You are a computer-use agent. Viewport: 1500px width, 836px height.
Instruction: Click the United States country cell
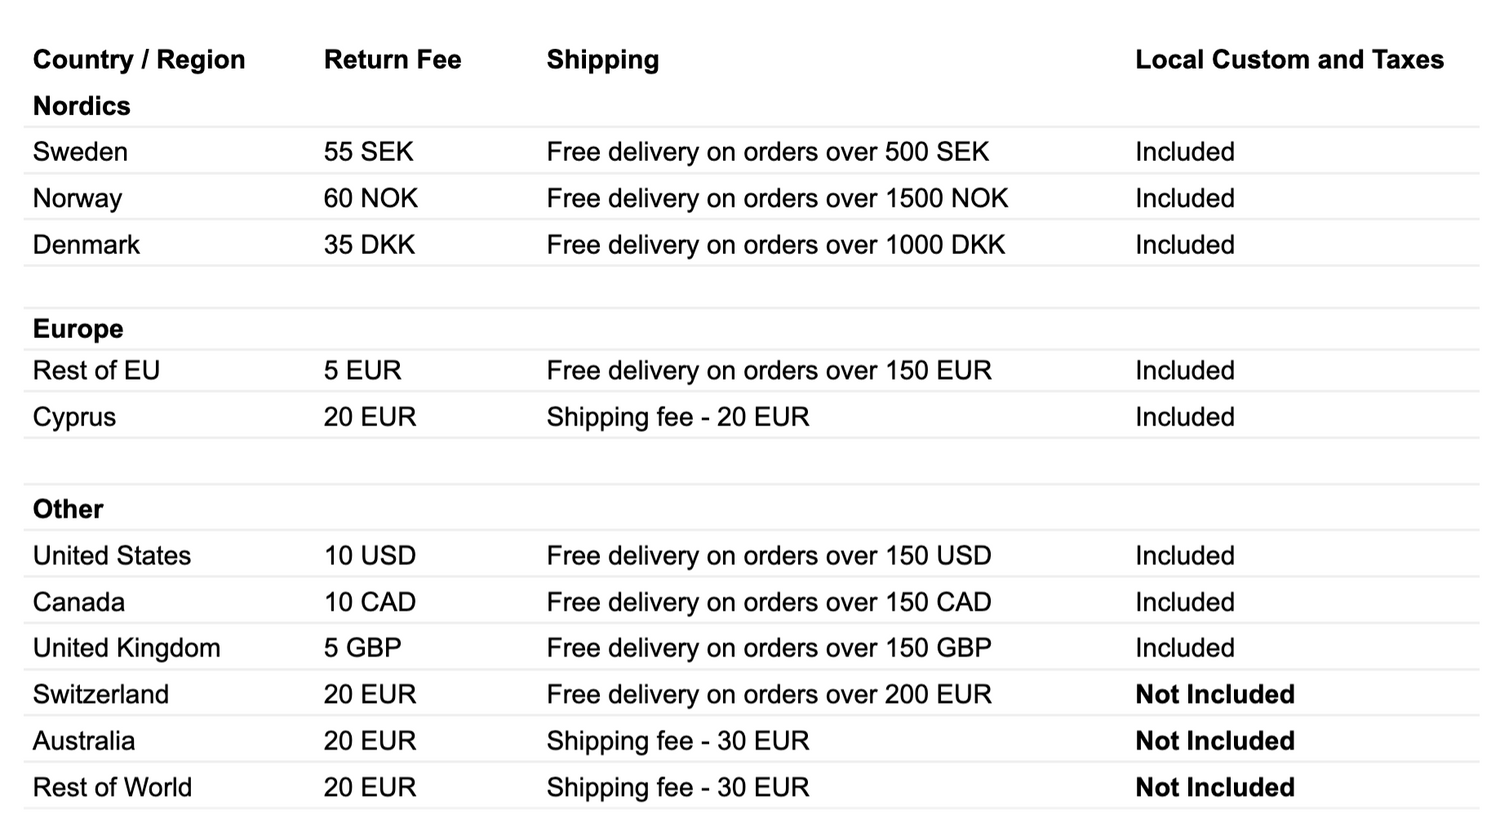pyautogui.click(x=111, y=556)
